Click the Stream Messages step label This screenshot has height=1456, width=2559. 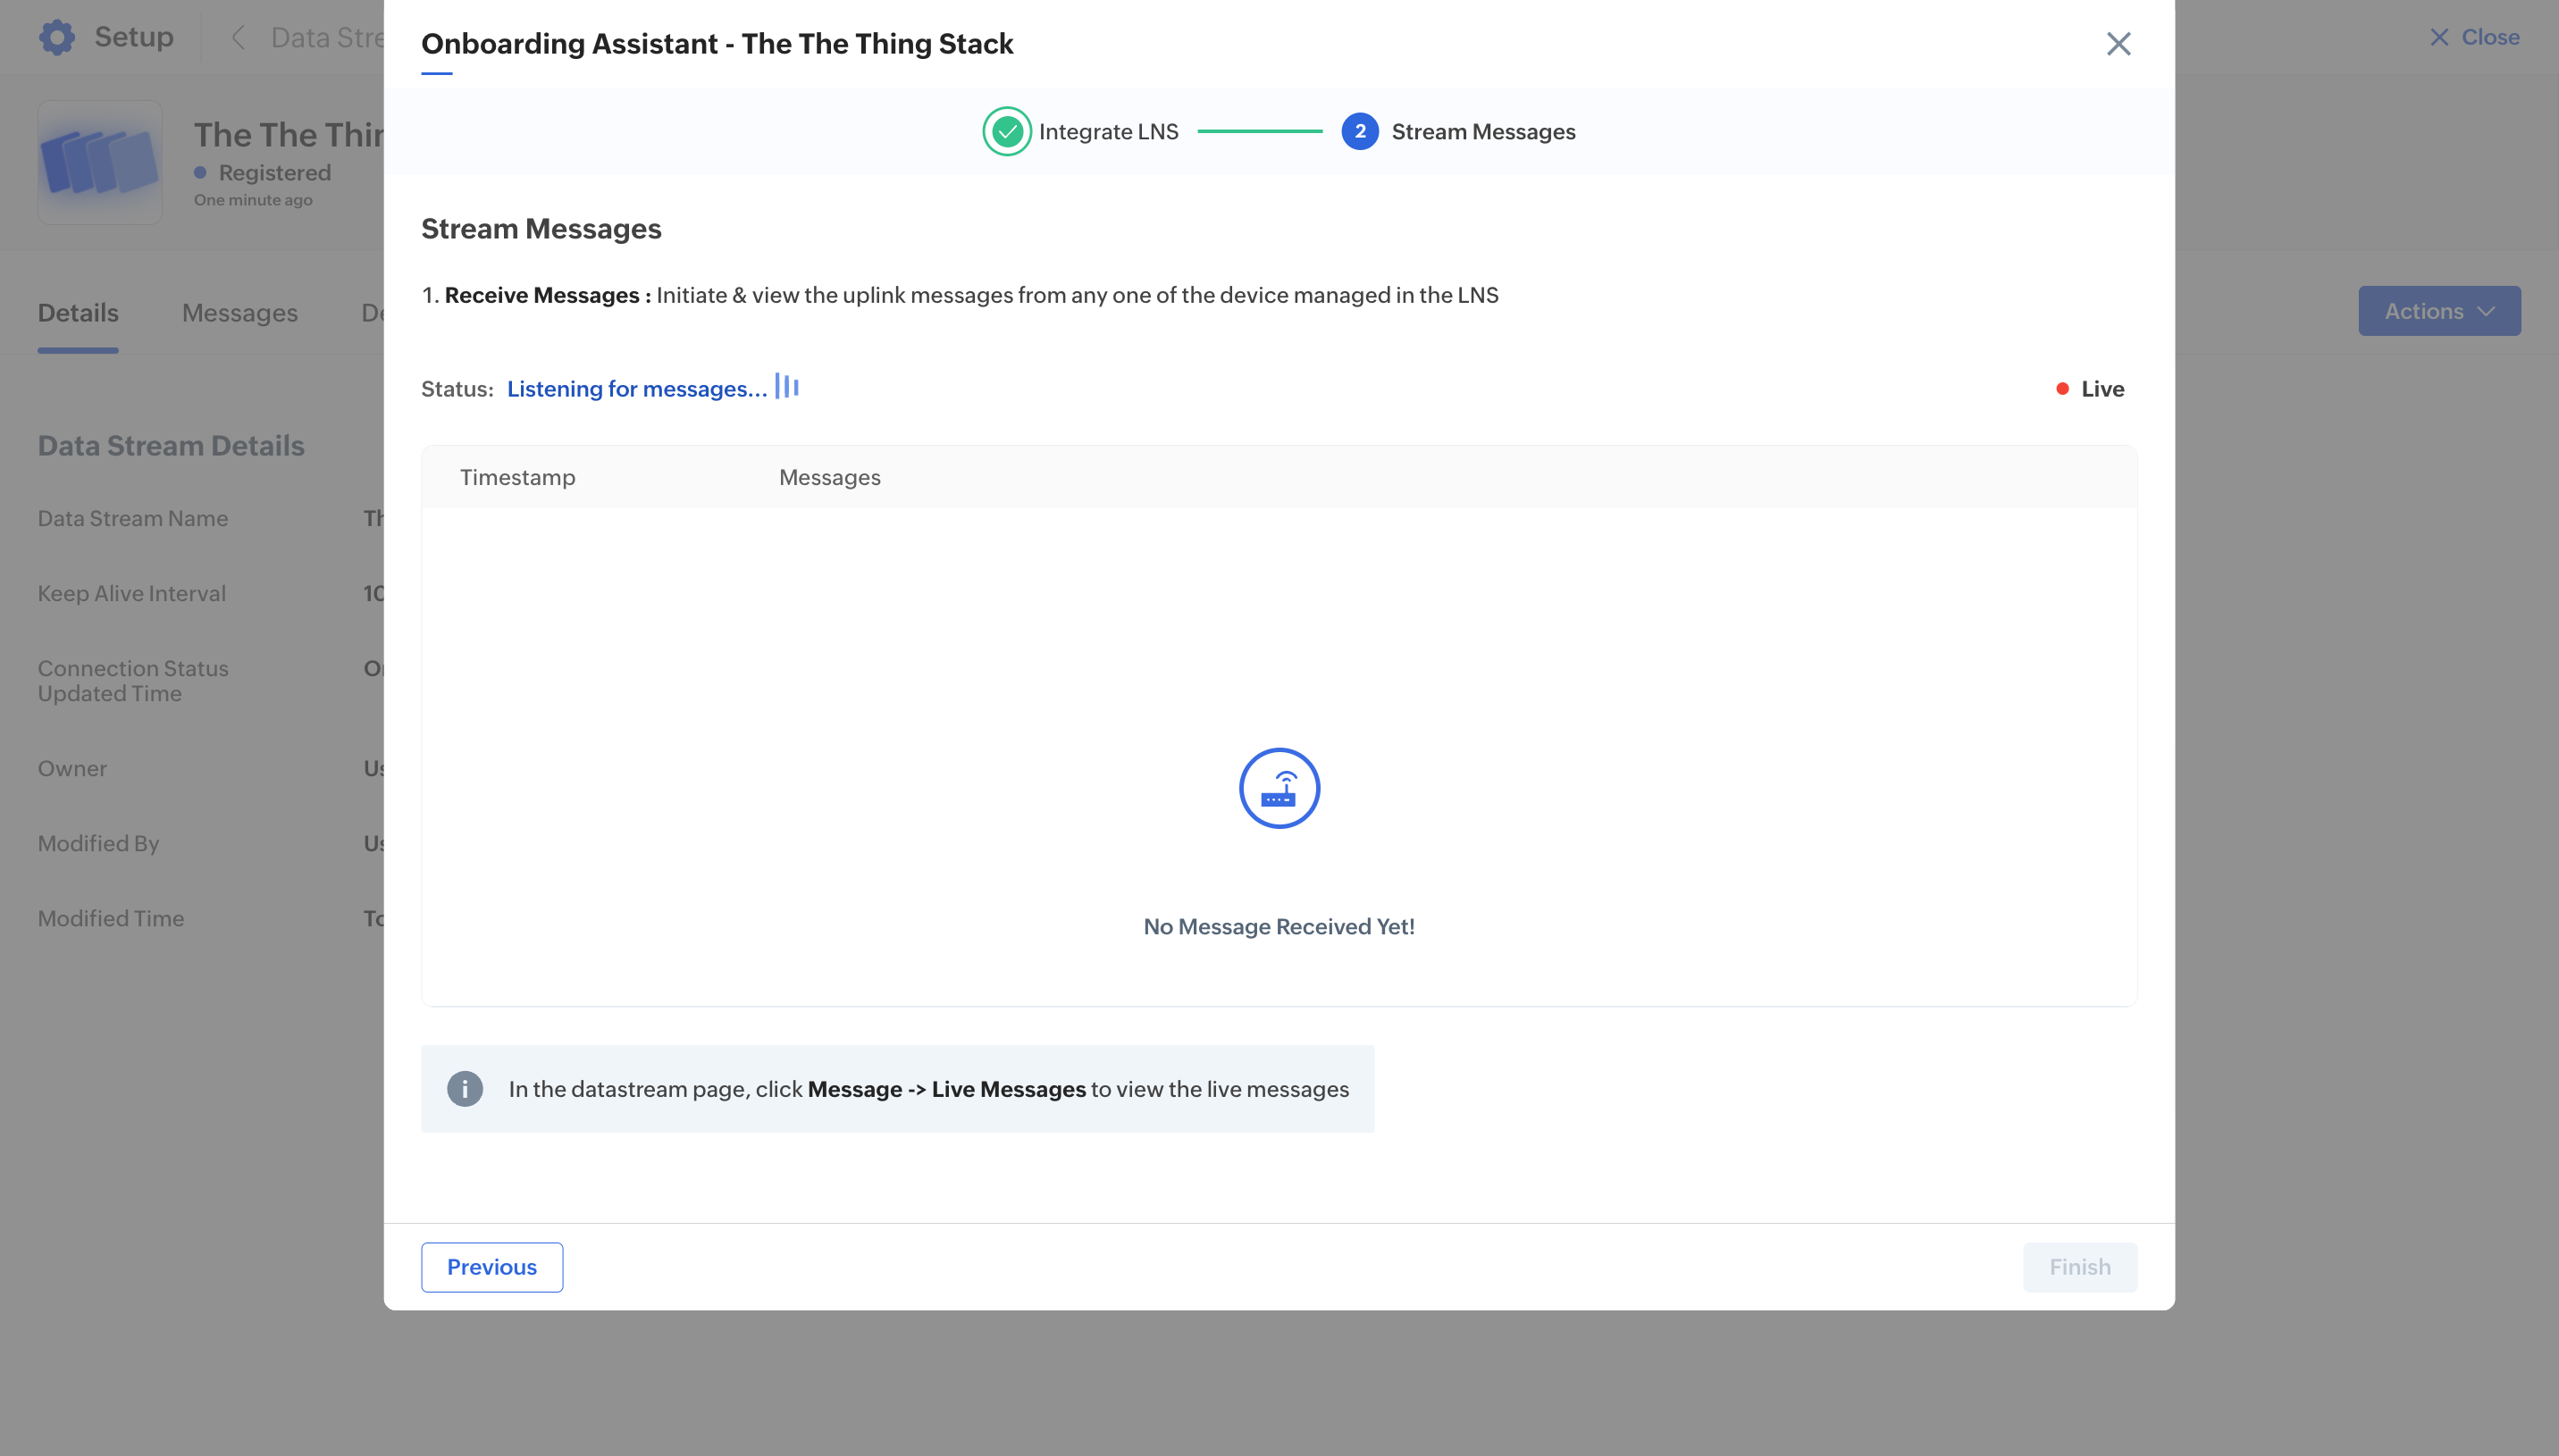tap(1482, 132)
